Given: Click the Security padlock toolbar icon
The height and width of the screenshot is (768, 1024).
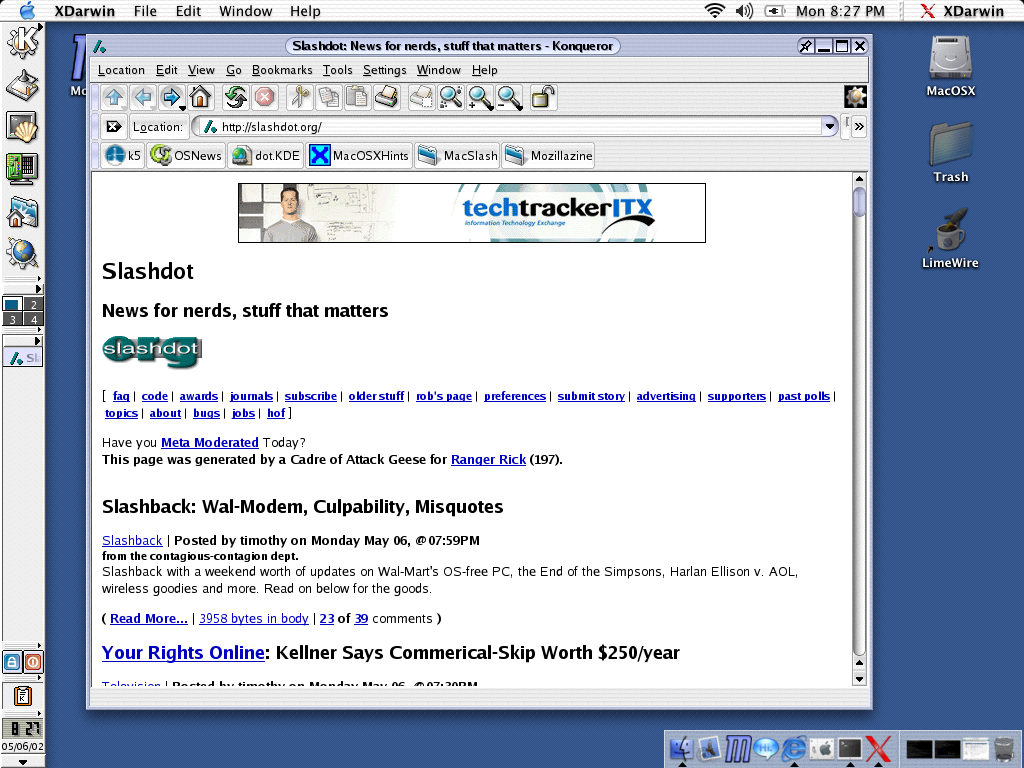Looking at the screenshot, I should (x=543, y=98).
